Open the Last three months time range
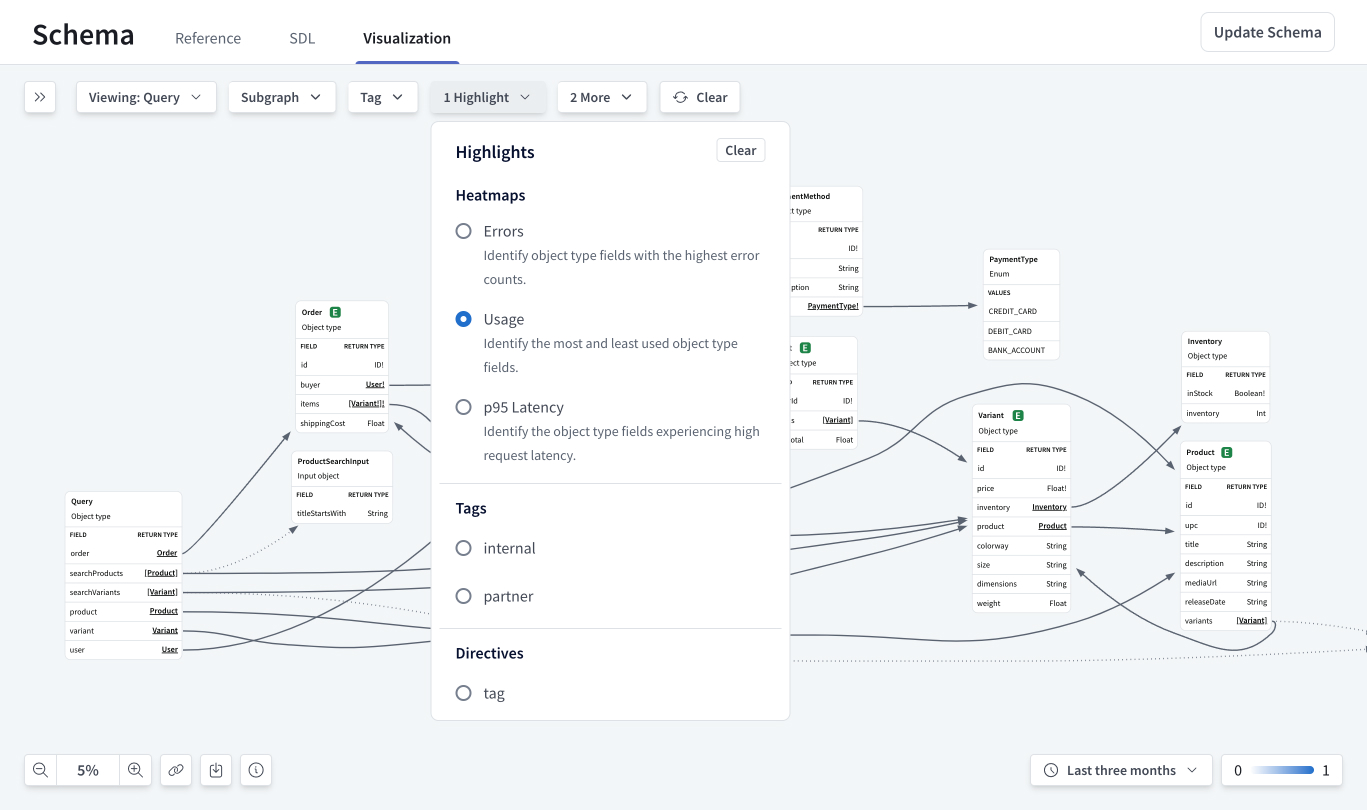Image resolution: width=1367 pixels, height=810 pixels. click(1121, 770)
